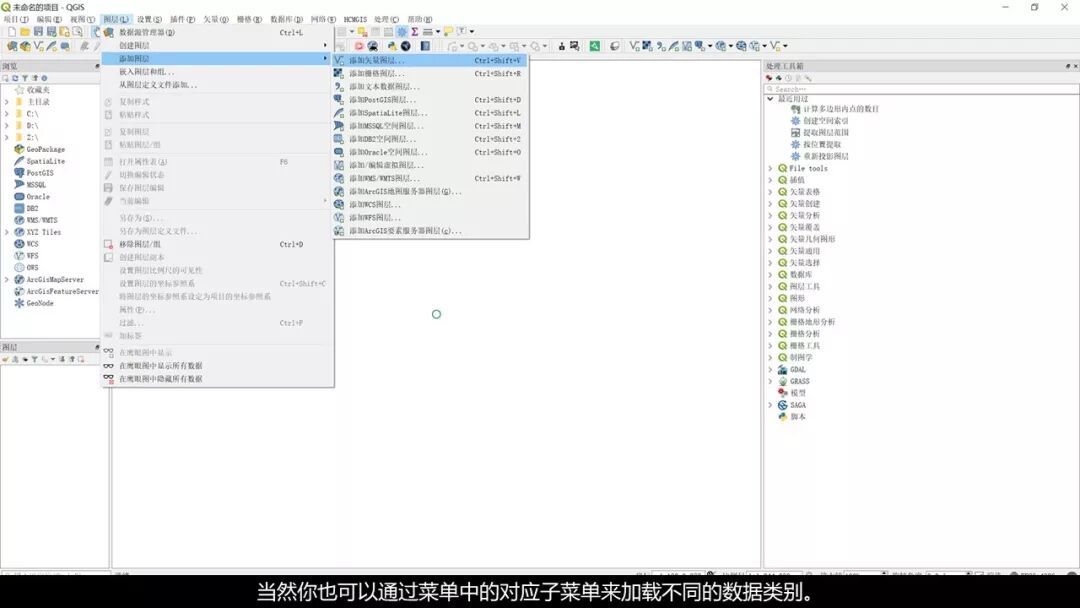Click the toolbox Search input field
Screen dimensions: 1080x608
click(x=921, y=89)
